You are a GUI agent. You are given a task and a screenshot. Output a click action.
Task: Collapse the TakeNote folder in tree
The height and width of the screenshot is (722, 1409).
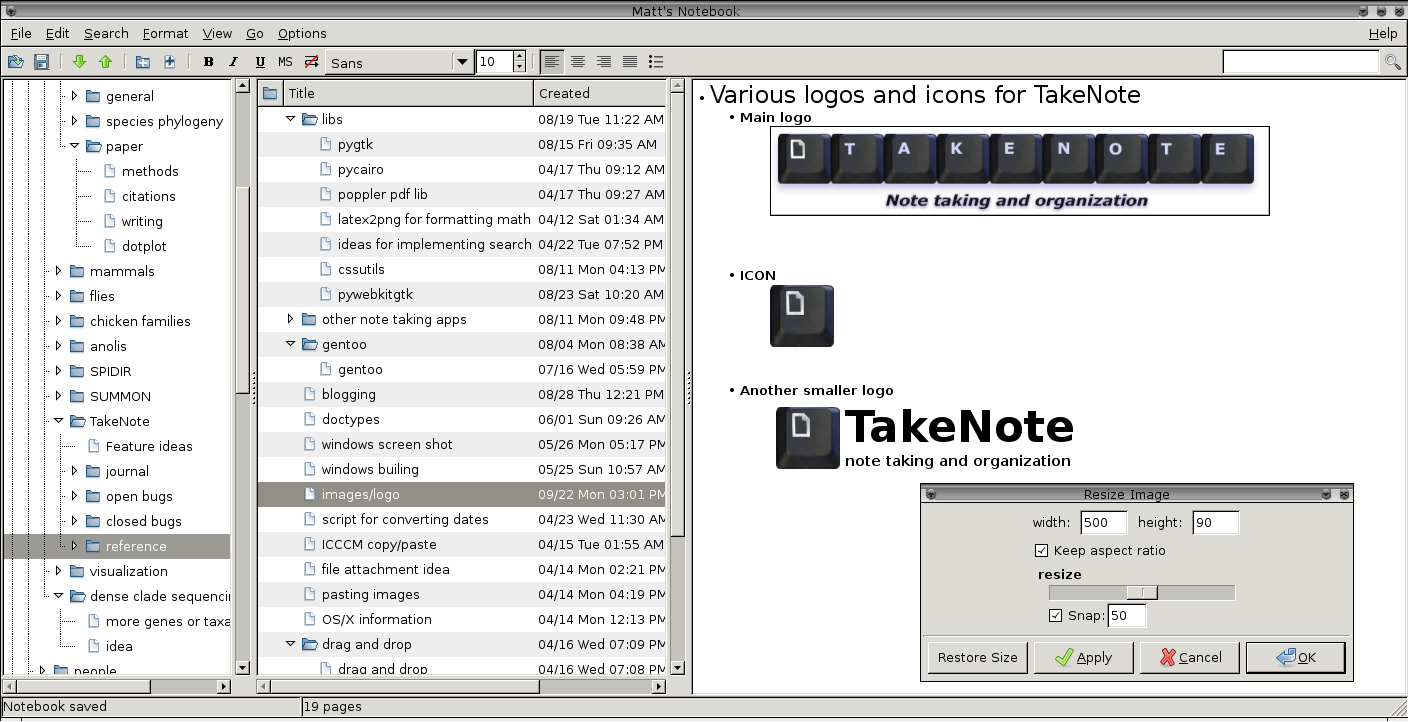(x=58, y=421)
